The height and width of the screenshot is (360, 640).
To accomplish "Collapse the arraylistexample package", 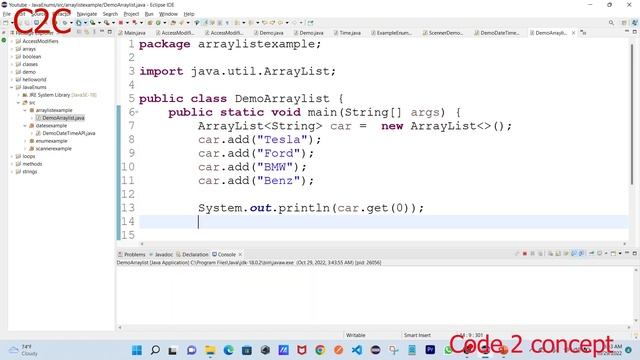I will pos(25,110).
